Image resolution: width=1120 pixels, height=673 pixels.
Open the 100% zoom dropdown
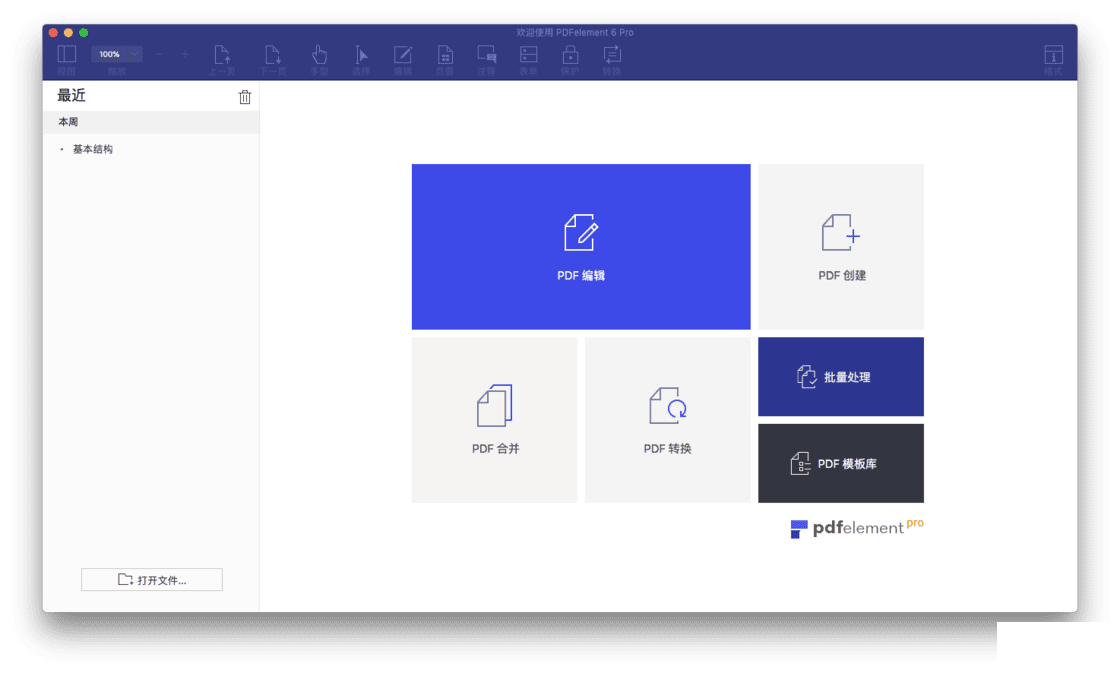coord(116,54)
